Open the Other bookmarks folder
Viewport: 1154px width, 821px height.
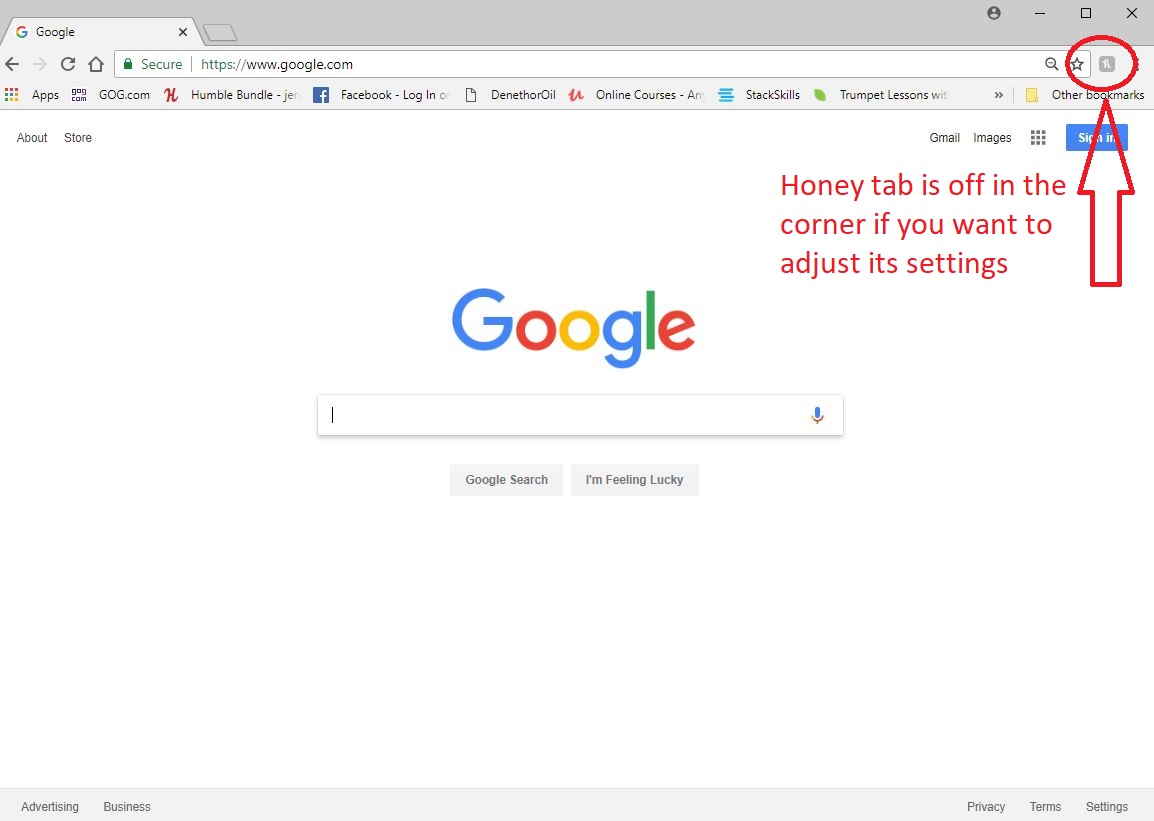1085,95
